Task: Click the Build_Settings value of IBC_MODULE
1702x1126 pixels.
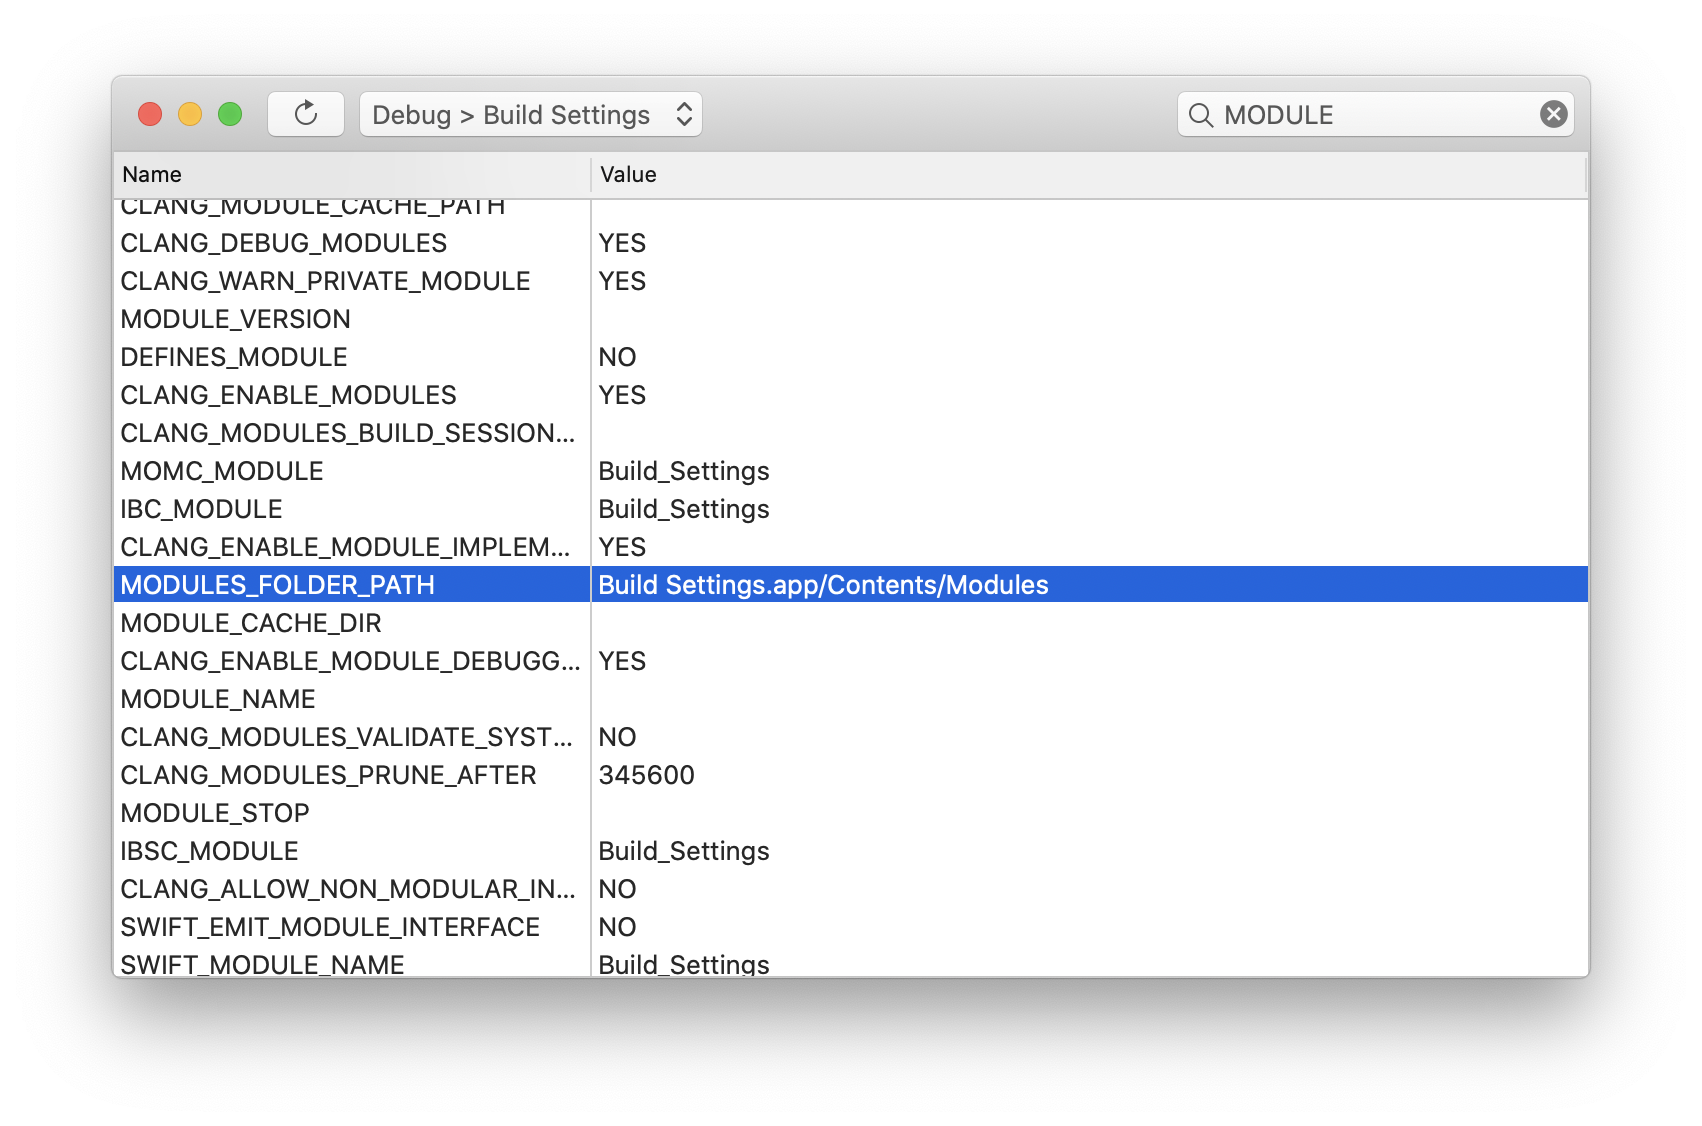Action: point(684,508)
